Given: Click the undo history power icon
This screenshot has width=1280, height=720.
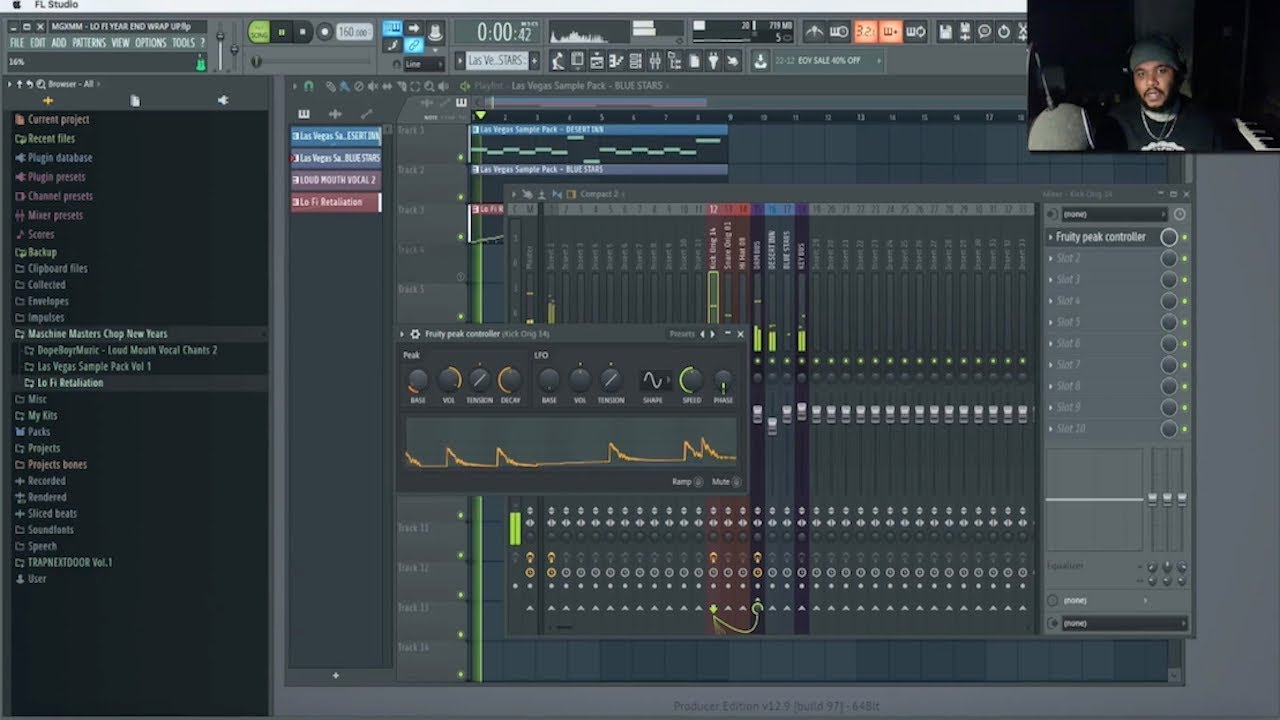Looking at the screenshot, I should pyautogui.click(x=1004, y=32).
